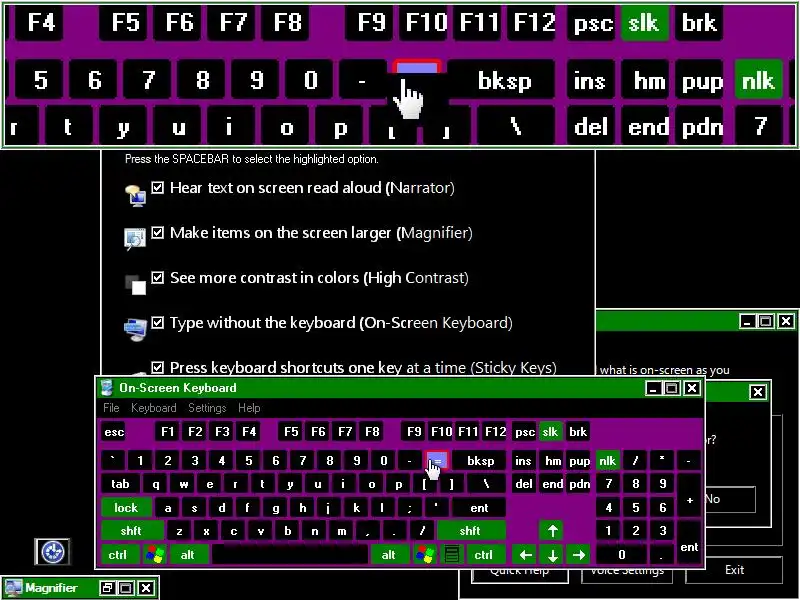
Task: Click the z key on On-Screen Keyboard
Action: coord(180,531)
